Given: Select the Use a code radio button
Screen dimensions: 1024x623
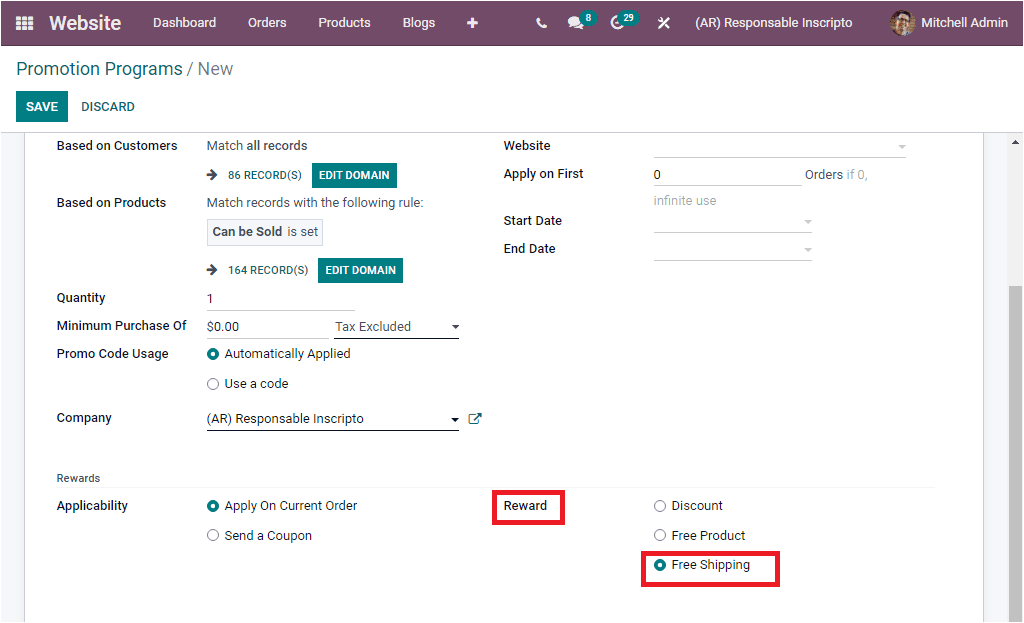Looking at the screenshot, I should point(213,383).
